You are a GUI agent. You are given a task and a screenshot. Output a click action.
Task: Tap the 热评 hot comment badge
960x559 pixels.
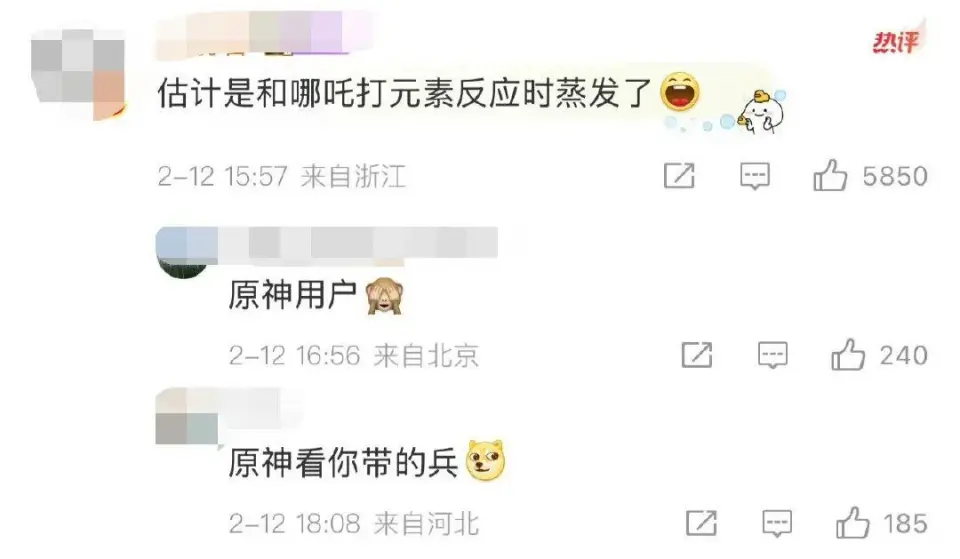(x=896, y=42)
